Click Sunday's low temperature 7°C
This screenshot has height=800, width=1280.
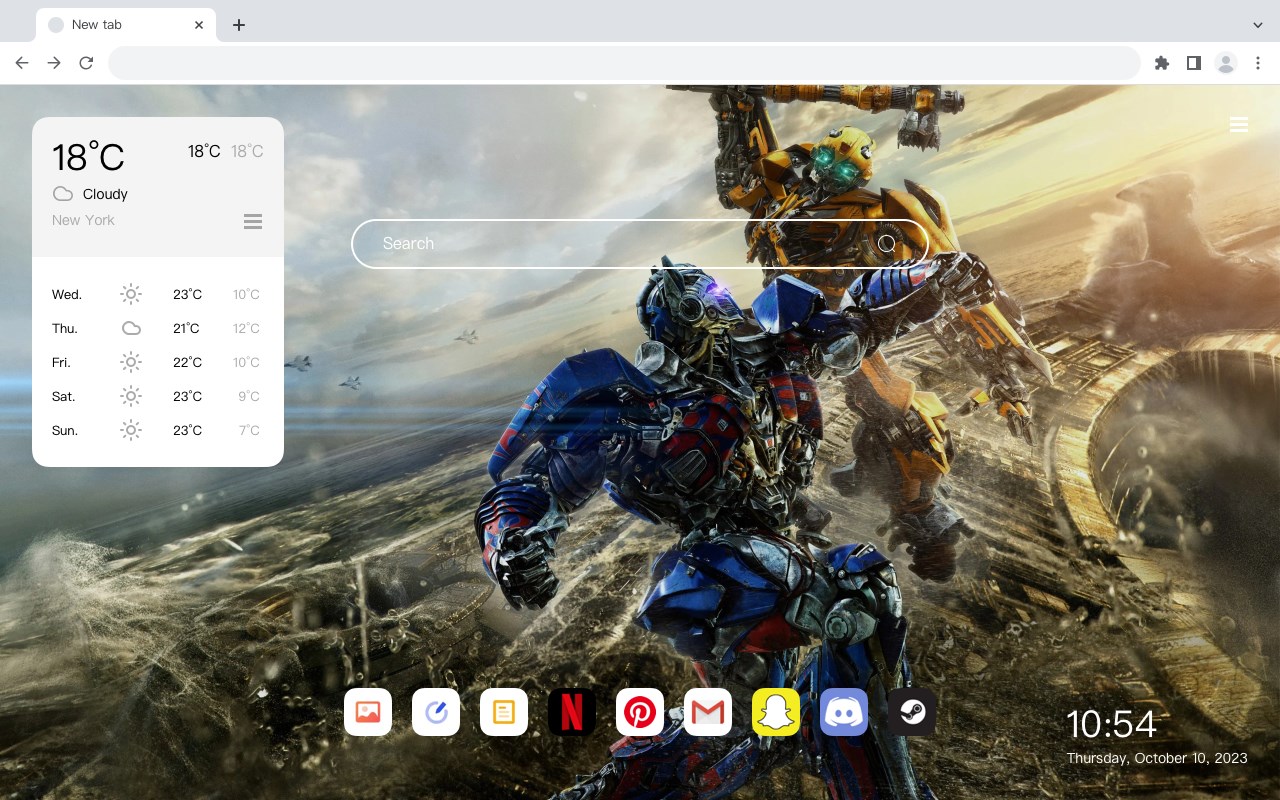(249, 430)
